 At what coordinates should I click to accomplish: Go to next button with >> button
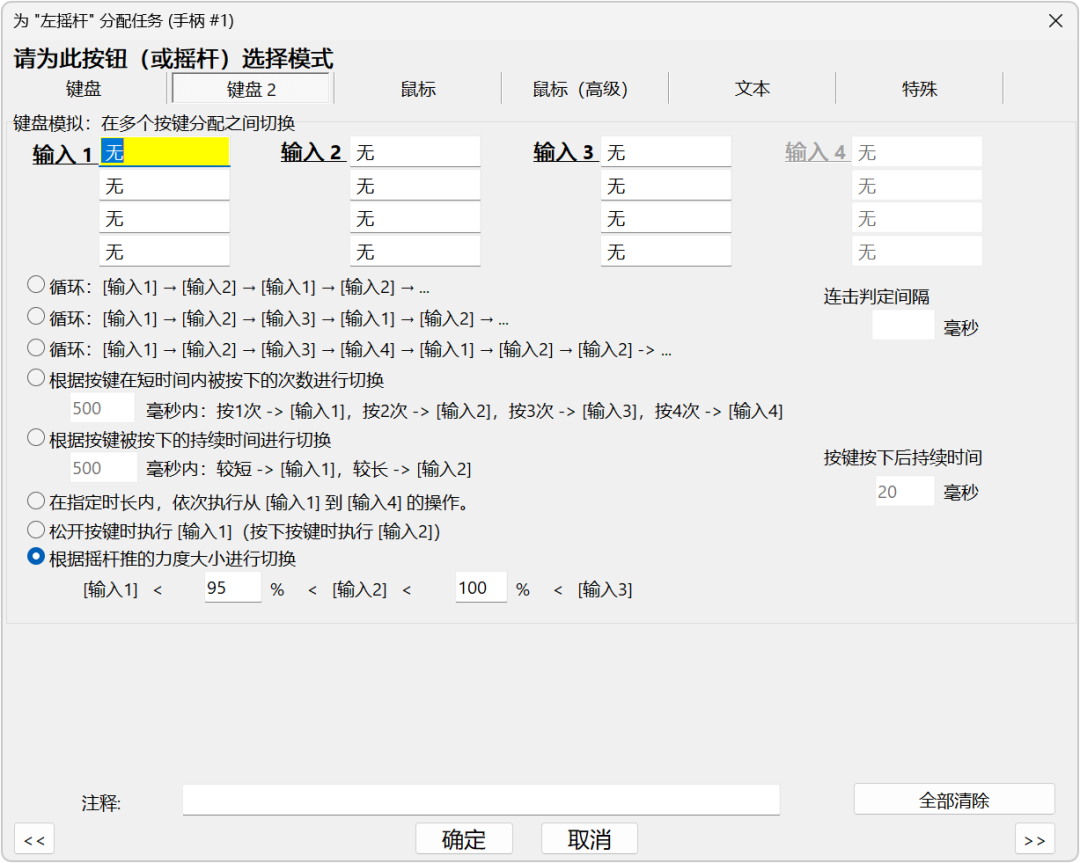point(1035,839)
